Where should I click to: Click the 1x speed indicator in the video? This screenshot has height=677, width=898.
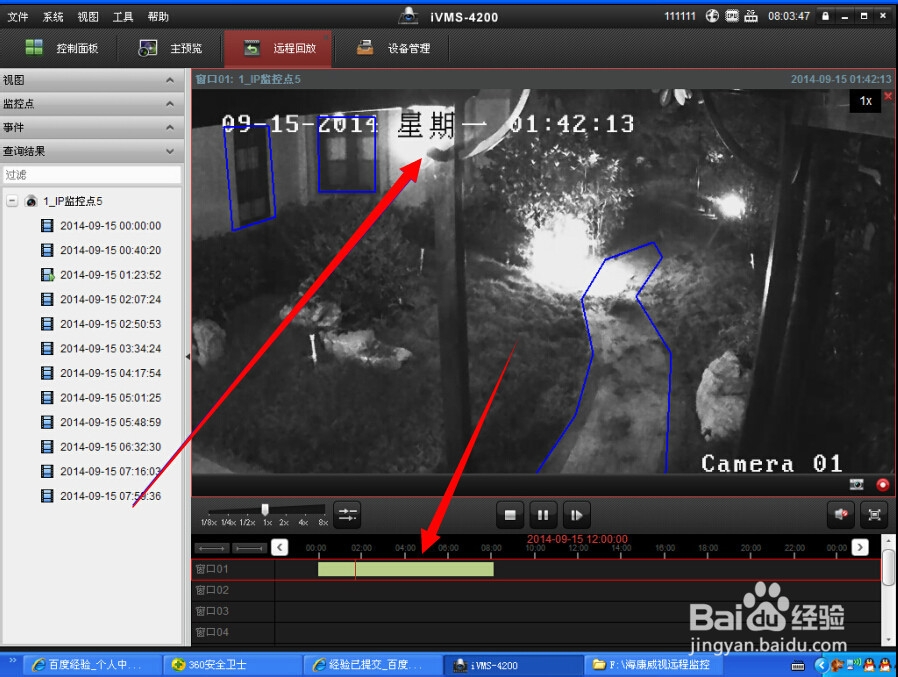coord(865,101)
